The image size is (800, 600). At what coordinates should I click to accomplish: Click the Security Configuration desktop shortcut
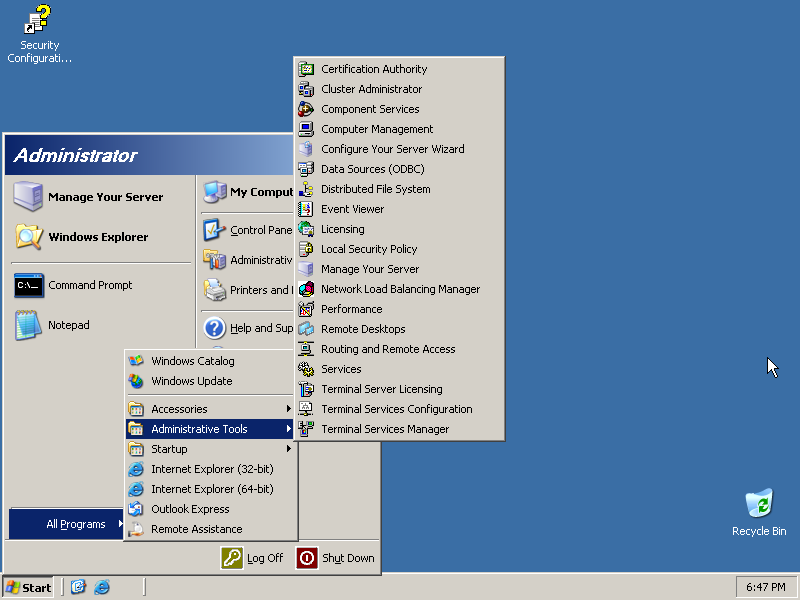coord(39,20)
